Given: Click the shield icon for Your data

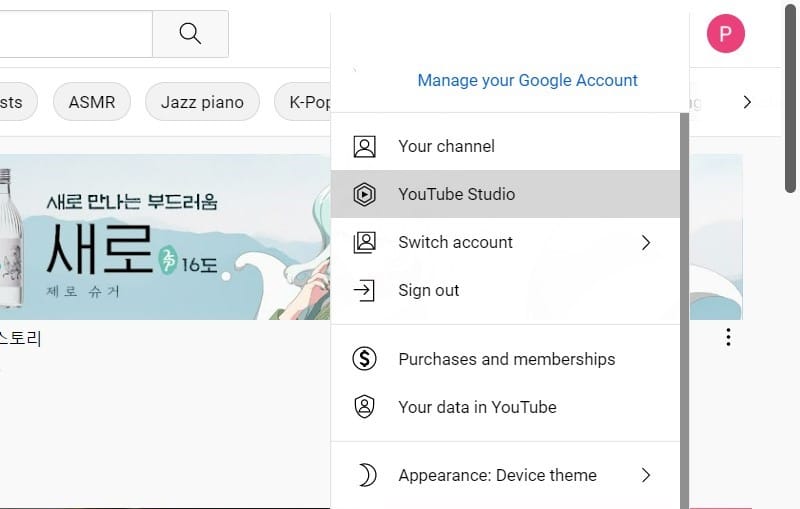Looking at the screenshot, I should [364, 406].
